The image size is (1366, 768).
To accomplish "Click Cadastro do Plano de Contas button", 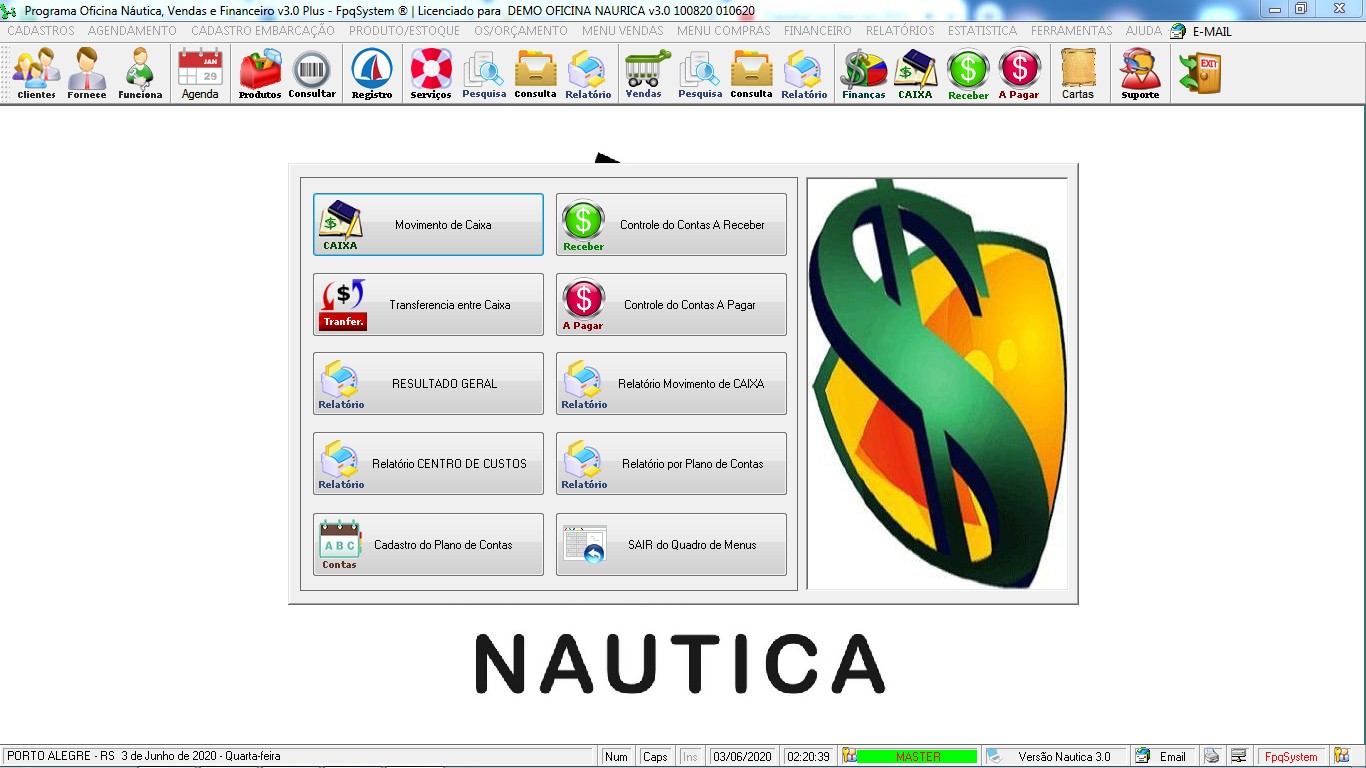I will click(x=428, y=545).
